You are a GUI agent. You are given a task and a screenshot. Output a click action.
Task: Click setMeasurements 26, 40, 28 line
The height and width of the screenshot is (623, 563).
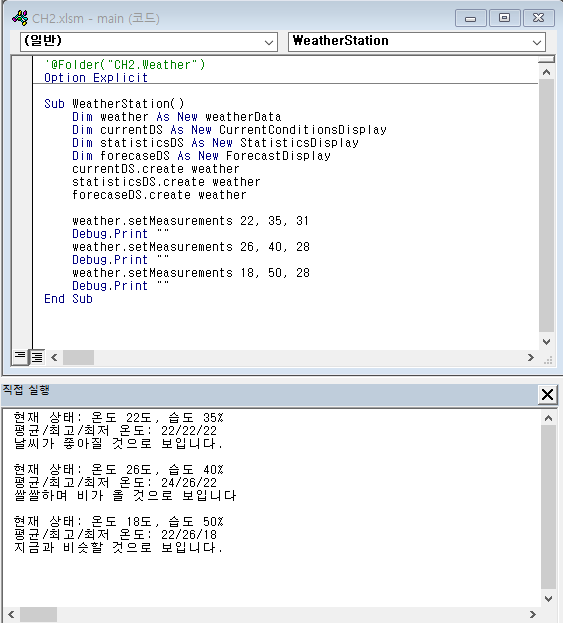click(191, 247)
